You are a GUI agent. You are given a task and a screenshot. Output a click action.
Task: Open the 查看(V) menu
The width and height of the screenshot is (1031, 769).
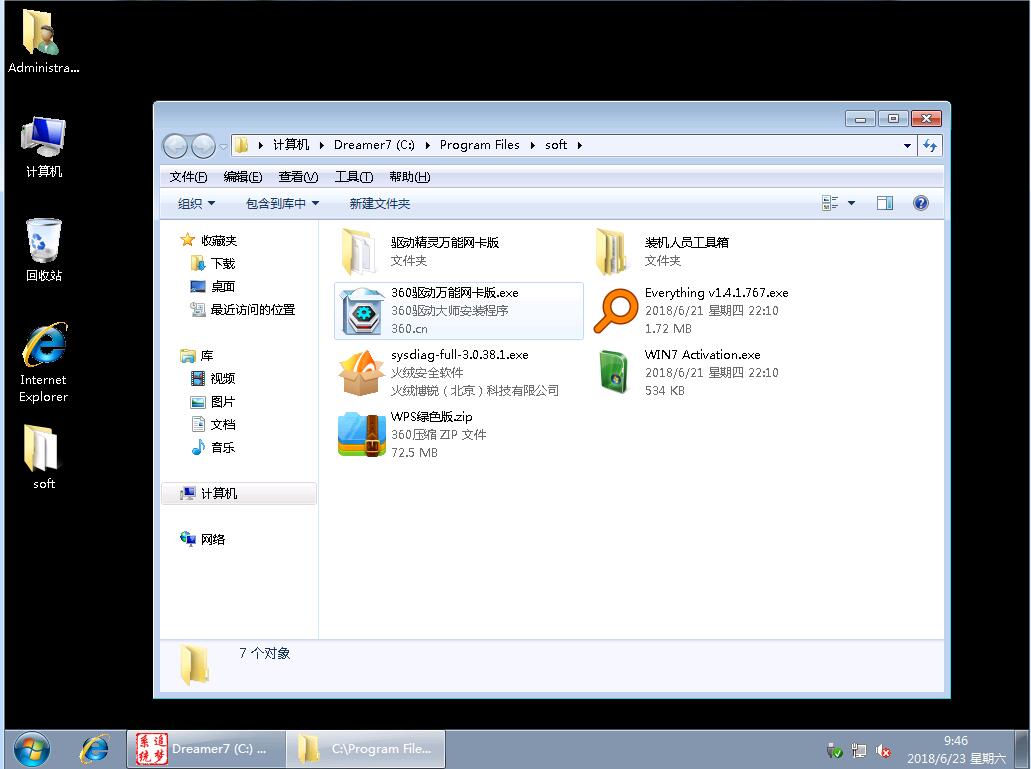(x=298, y=177)
